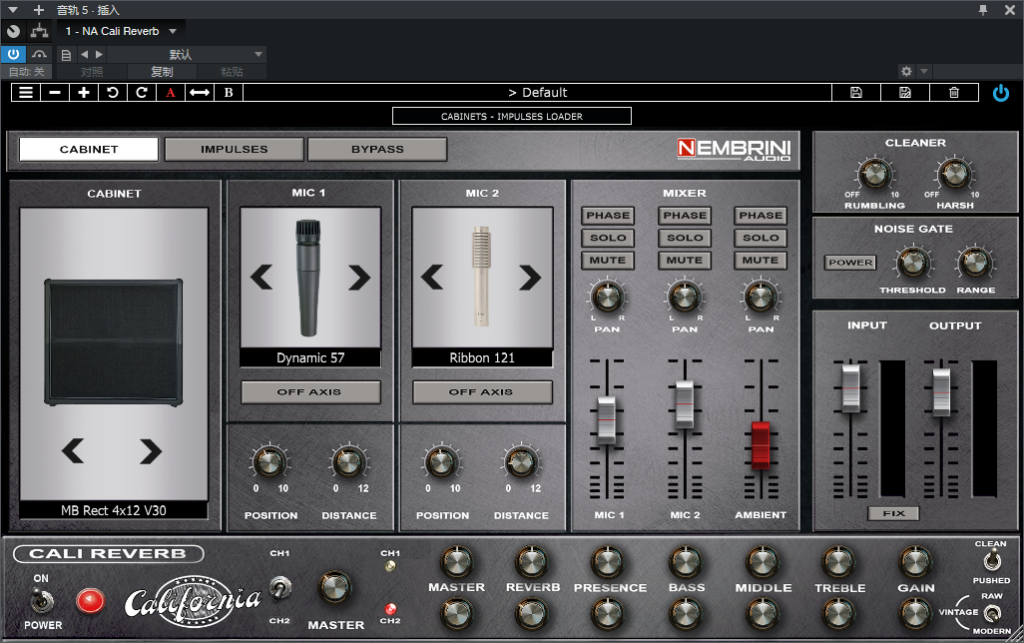
Task: Click the Mic 1 volume fader
Action: (x=607, y=420)
